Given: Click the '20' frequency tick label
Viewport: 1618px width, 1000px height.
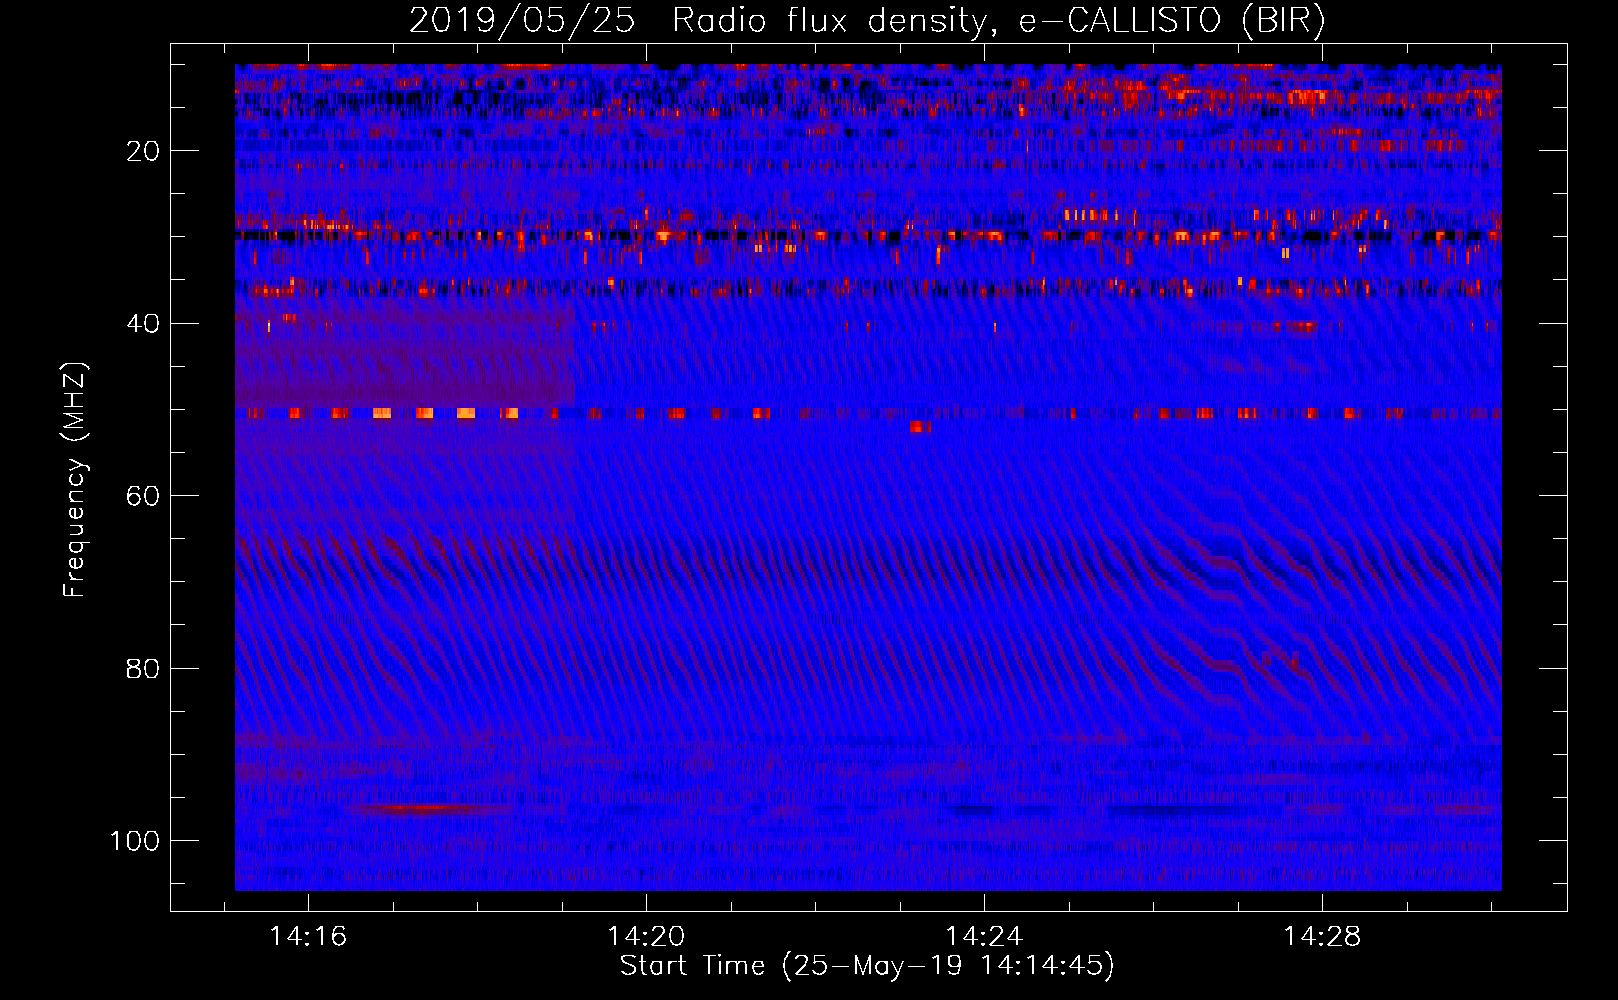Looking at the screenshot, I should pyautogui.click(x=143, y=151).
